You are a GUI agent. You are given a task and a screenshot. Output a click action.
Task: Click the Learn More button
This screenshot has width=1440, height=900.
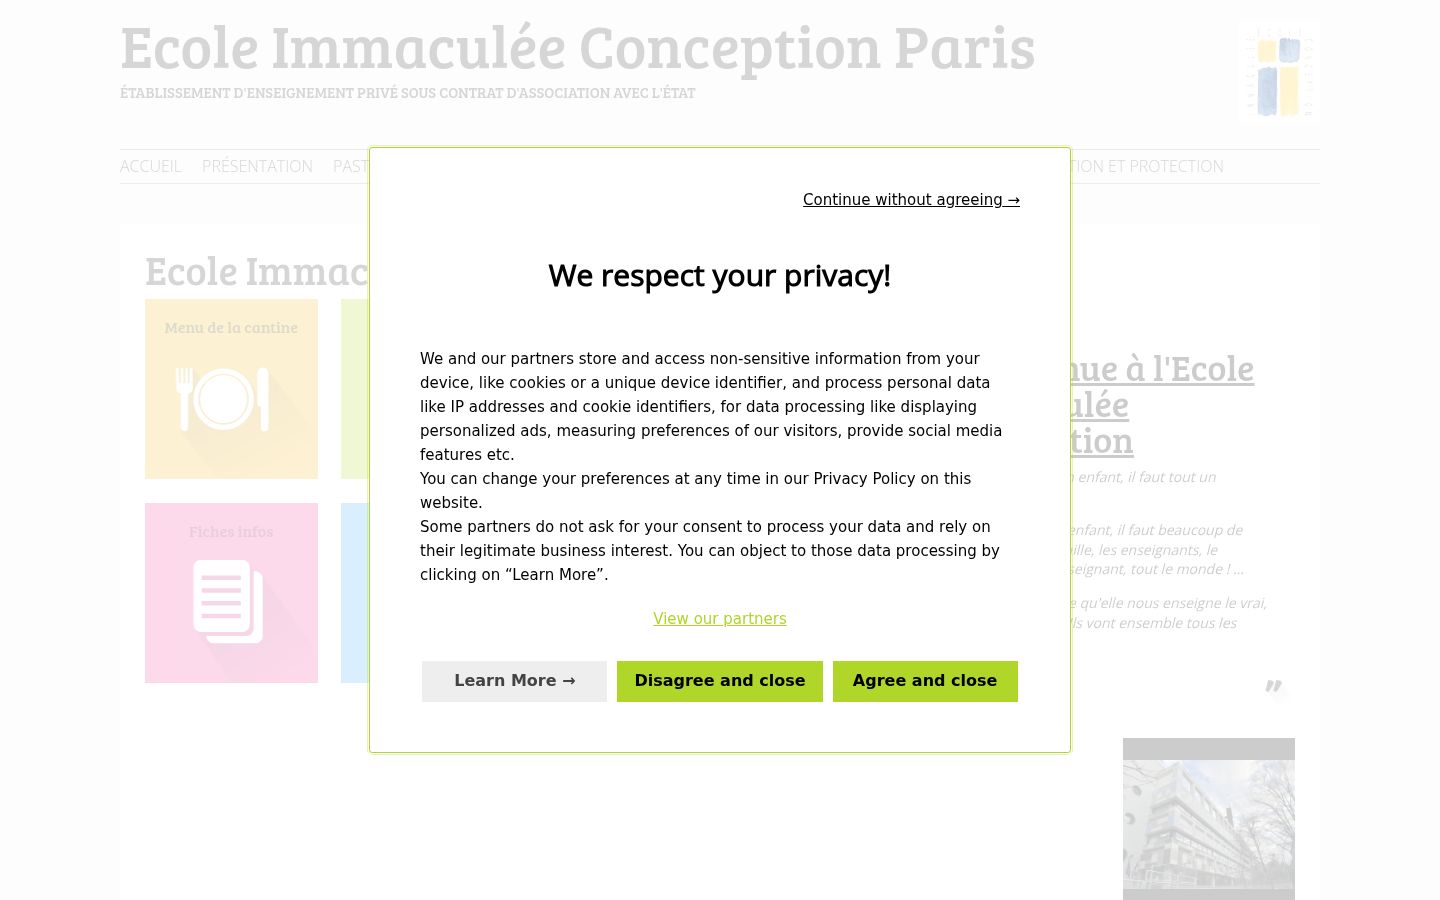[514, 681]
